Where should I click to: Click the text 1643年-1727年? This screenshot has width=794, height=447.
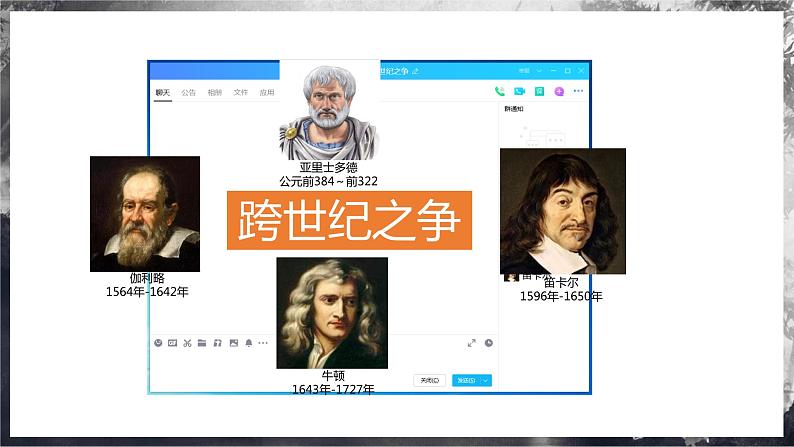click(333, 389)
